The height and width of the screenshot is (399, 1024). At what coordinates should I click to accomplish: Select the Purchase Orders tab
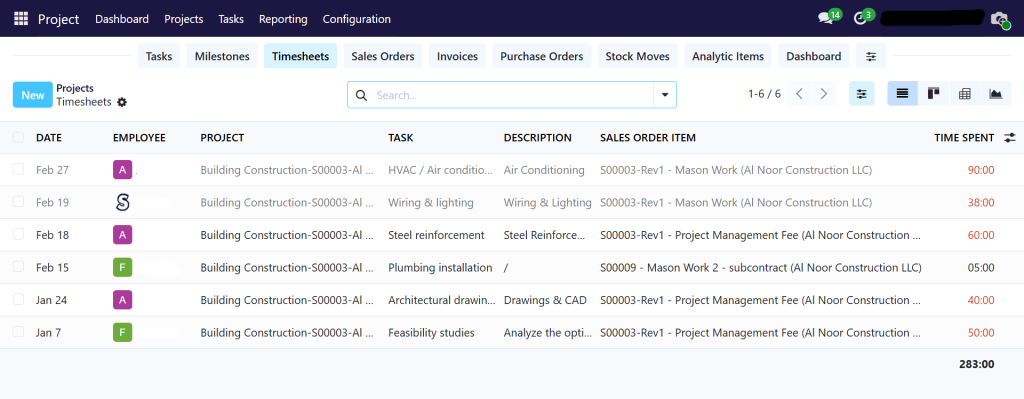(x=541, y=56)
